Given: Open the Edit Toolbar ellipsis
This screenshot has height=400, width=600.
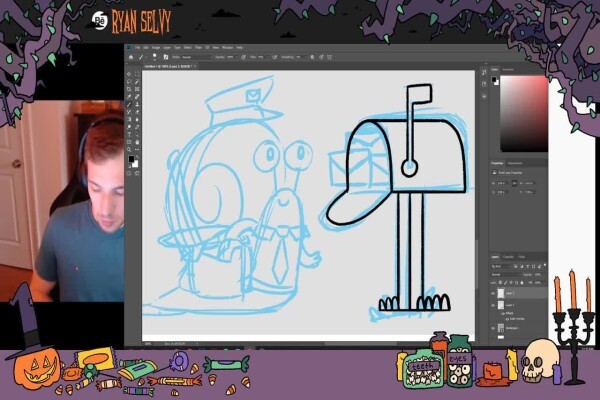Looking at the screenshot, I should (137, 150).
